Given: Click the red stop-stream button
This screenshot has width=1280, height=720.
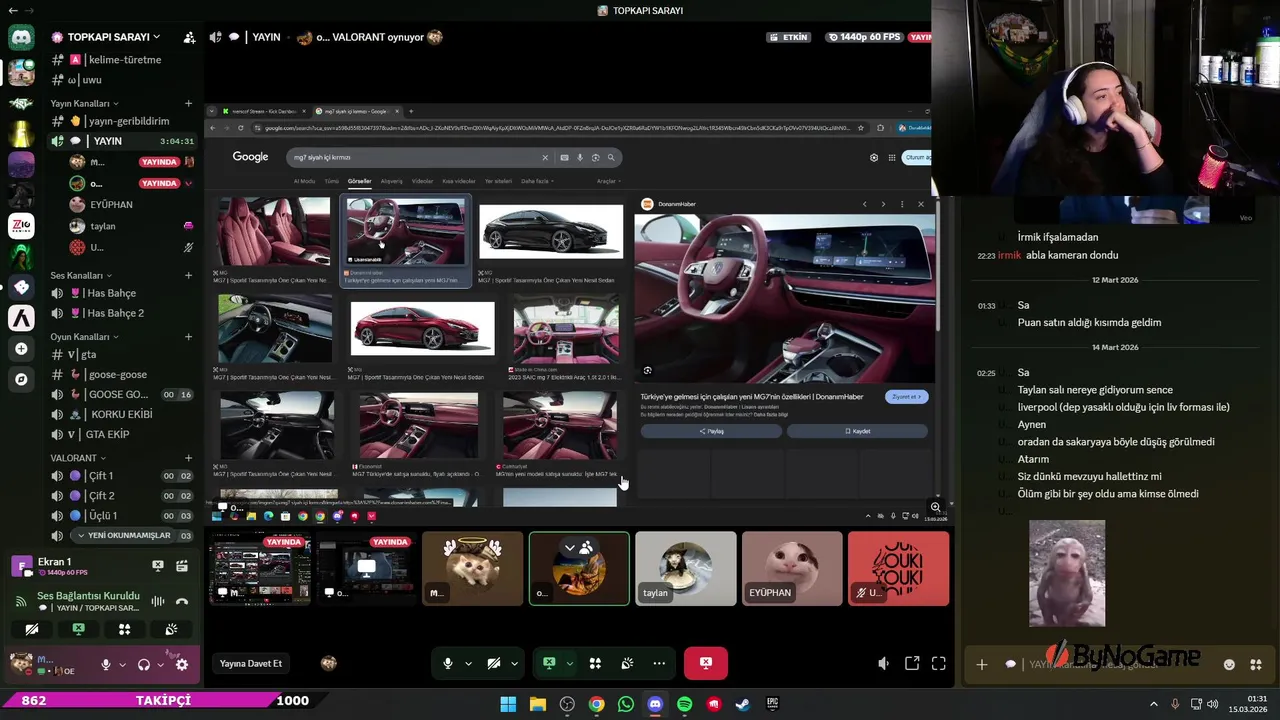Looking at the screenshot, I should pos(705,663).
